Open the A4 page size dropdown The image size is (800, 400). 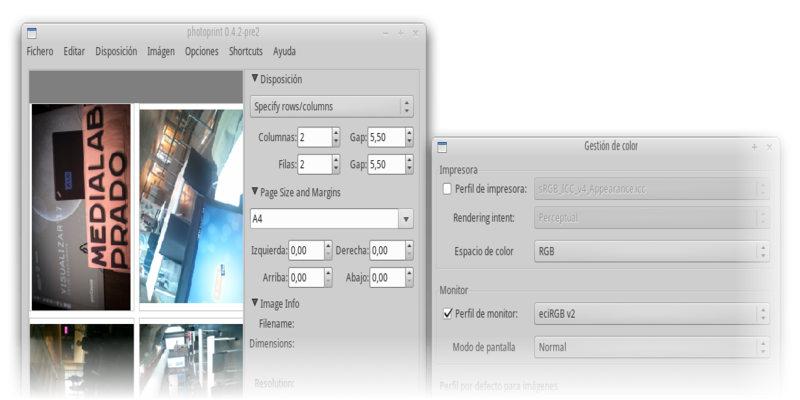coord(406,219)
